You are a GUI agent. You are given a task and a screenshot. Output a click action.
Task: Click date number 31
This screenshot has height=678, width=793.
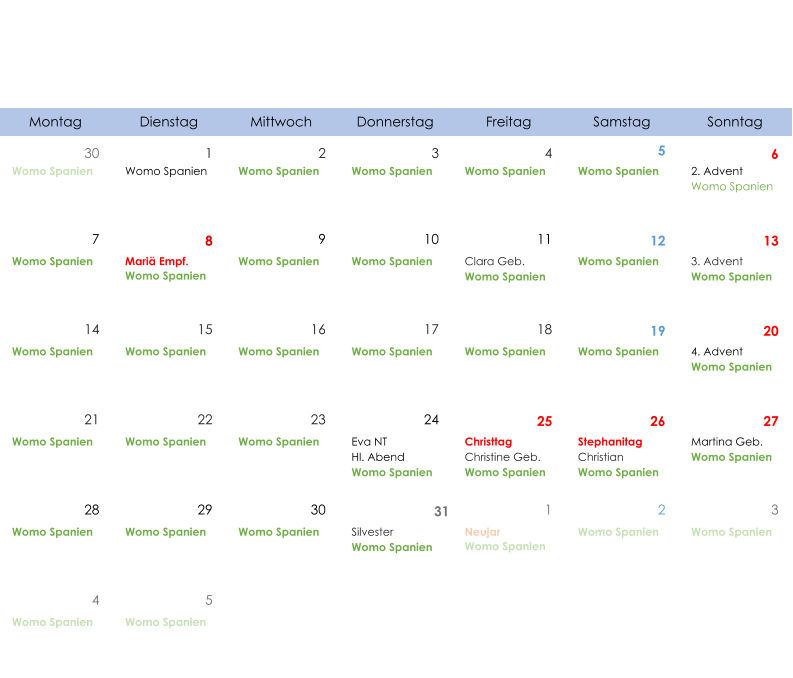(440, 512)
